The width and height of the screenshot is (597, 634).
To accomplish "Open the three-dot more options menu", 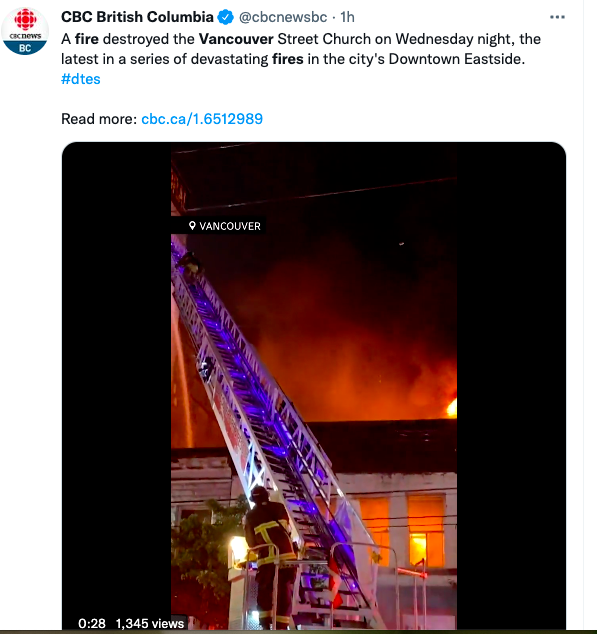I will pyautogui.click(x=557, y=17).
